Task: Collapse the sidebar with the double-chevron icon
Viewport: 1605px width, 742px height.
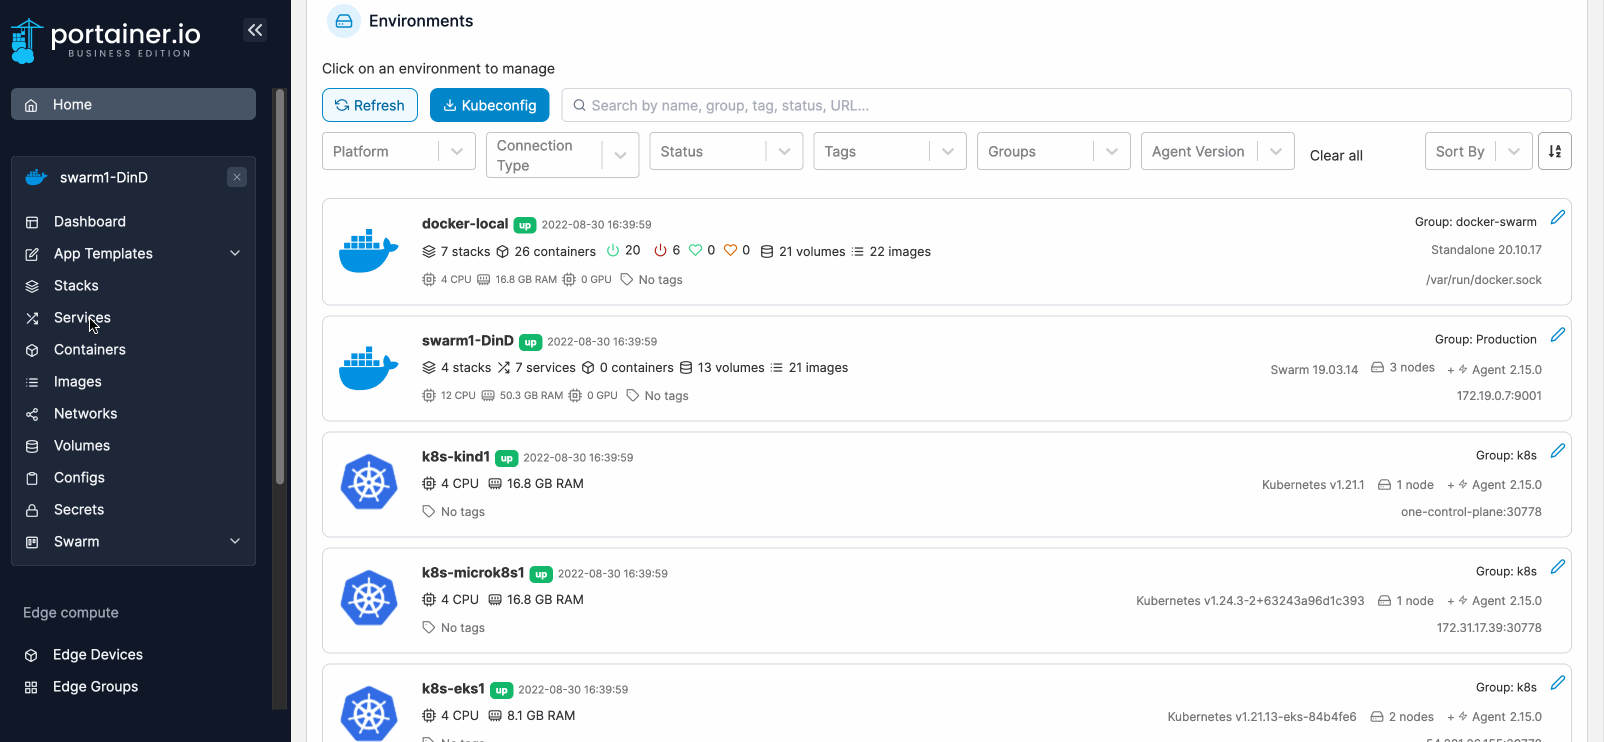Action: (x=255, y=30)
